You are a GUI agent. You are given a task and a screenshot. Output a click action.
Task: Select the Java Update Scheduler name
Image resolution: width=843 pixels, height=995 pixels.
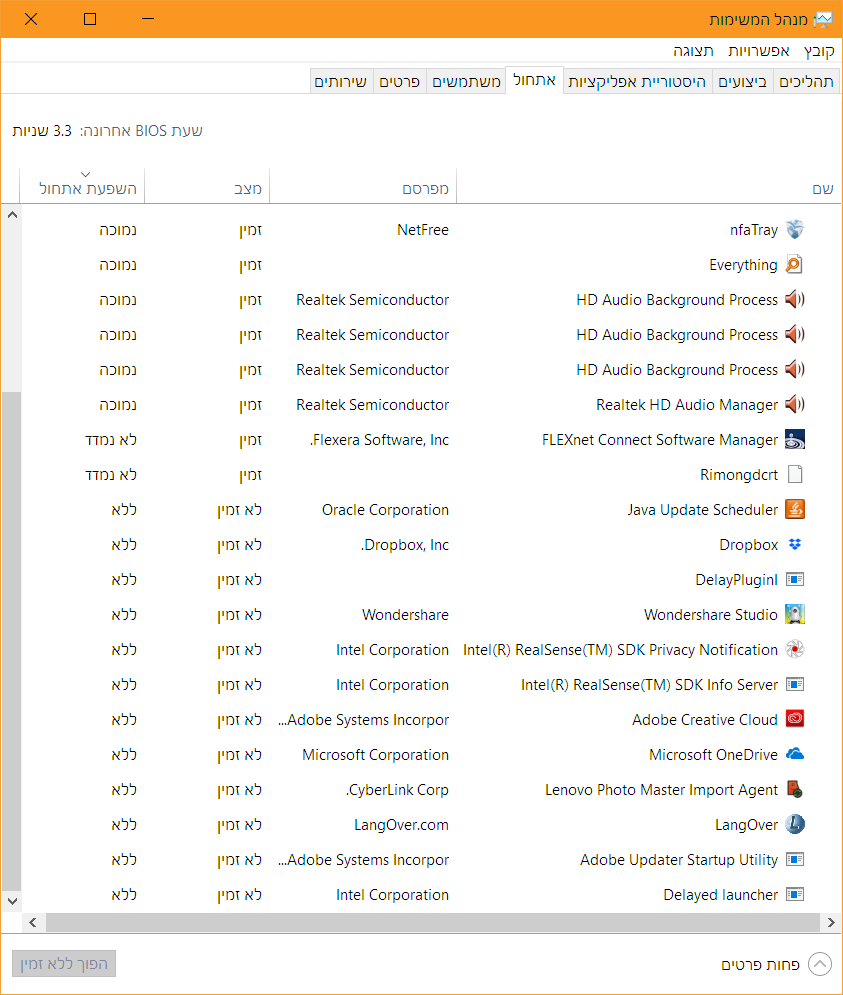[703, 509]
